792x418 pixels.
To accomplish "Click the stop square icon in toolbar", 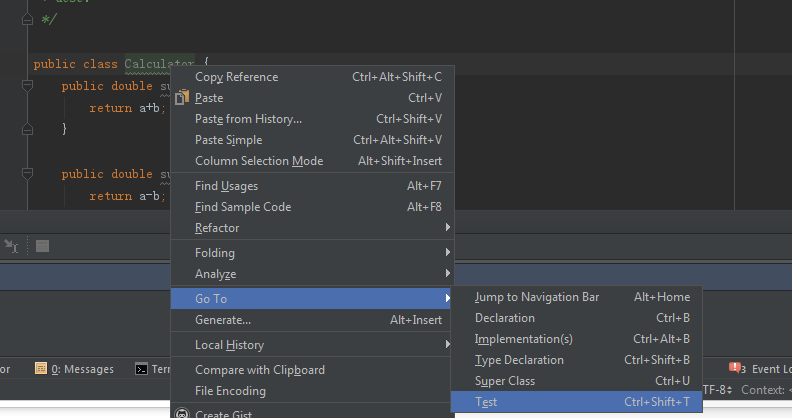I will pyautogui.click(x=43, y=245).
